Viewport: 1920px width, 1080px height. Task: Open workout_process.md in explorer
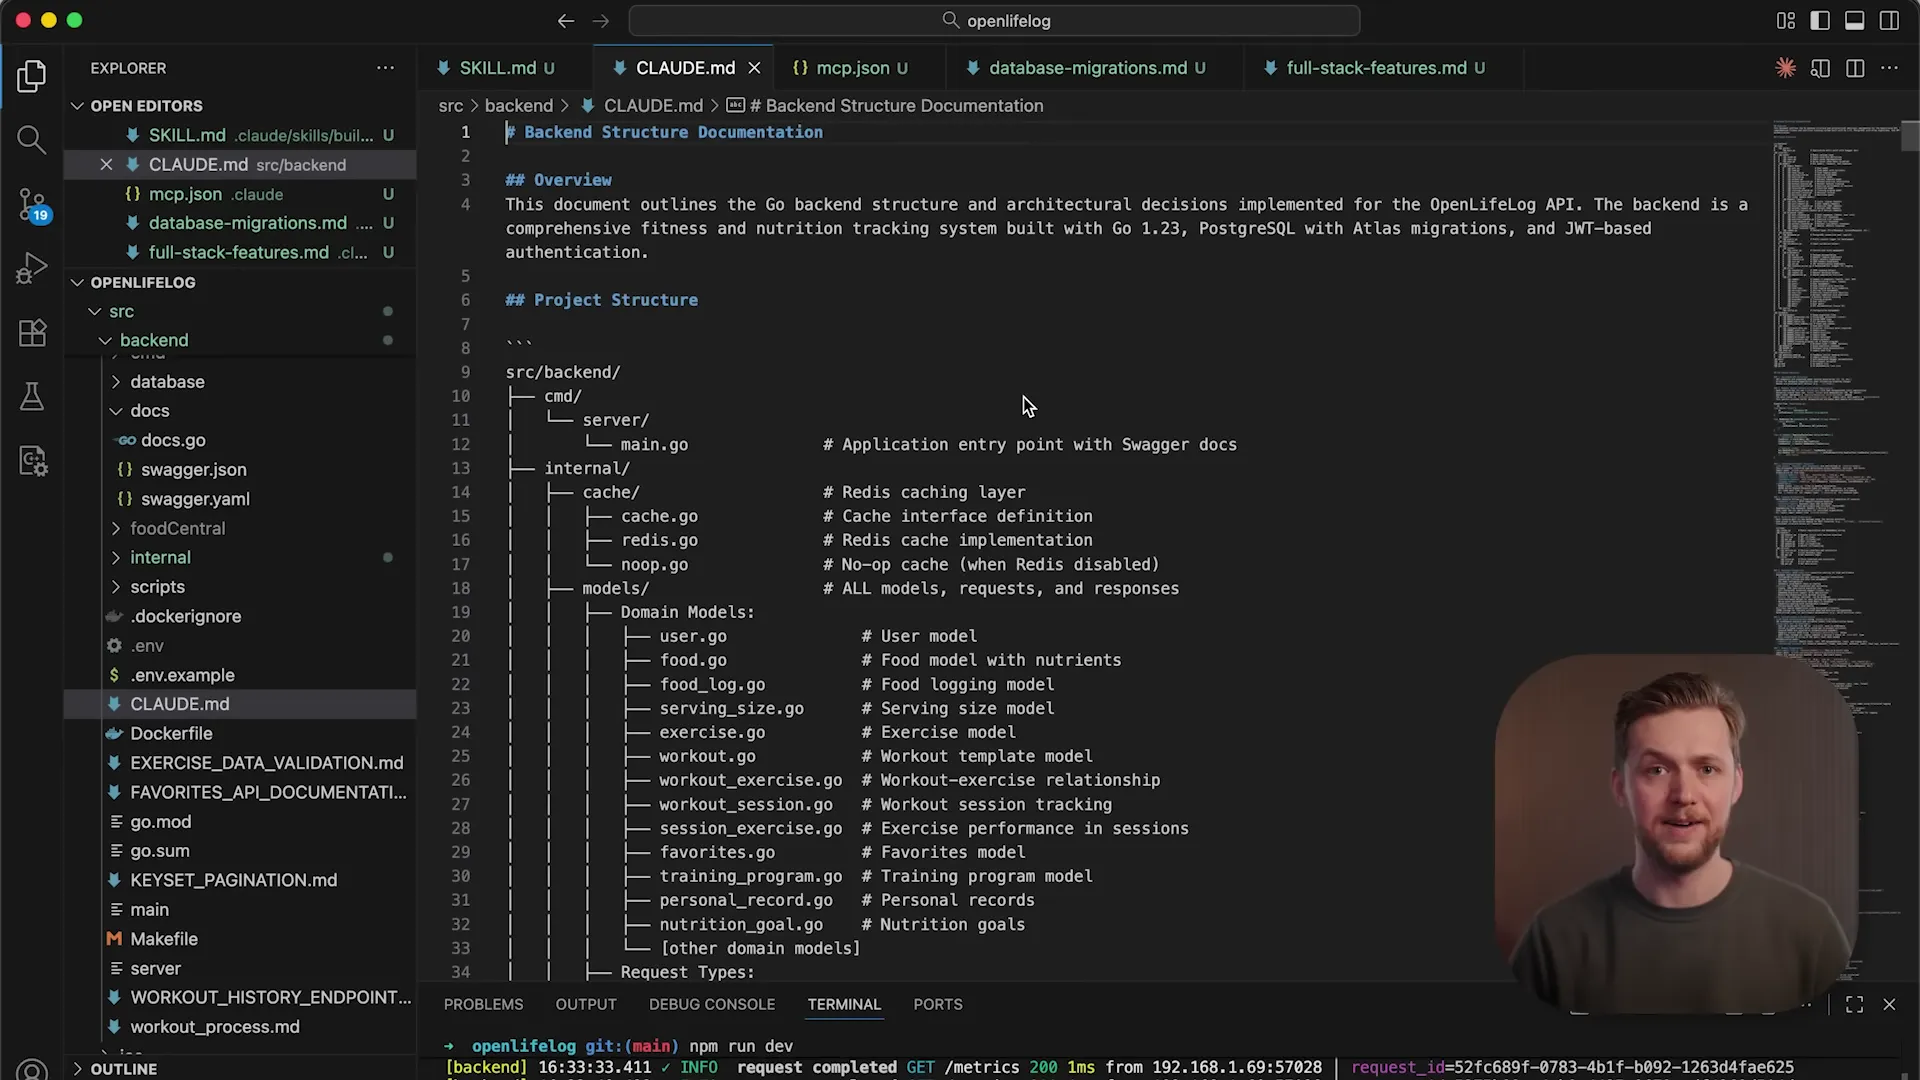point(214,1027)
